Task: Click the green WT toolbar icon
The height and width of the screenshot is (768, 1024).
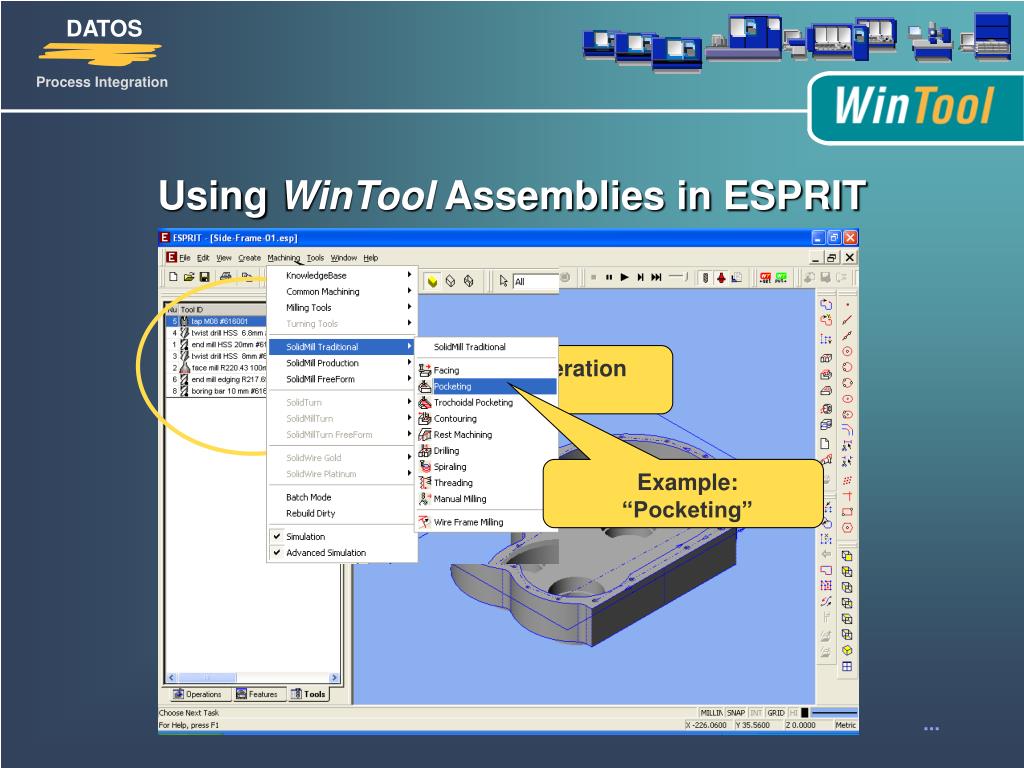Action: click(x=780, y=278)
